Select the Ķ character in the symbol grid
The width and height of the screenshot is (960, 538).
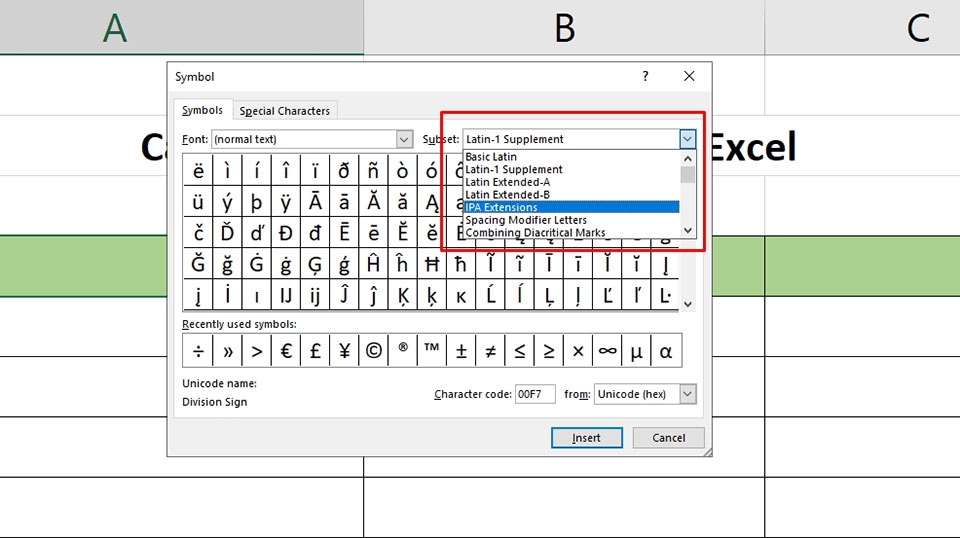(403, 295)
